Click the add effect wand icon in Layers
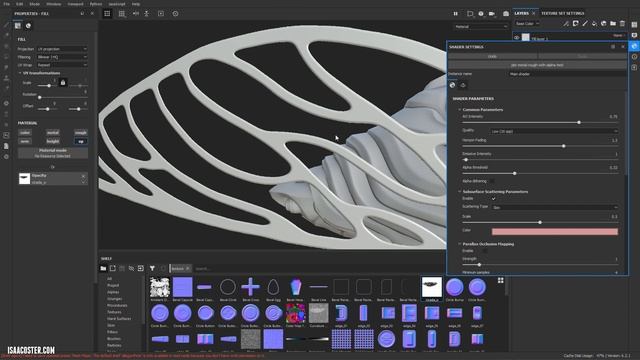Viewport: 640px width, 360px height. [x=566, y=24]
